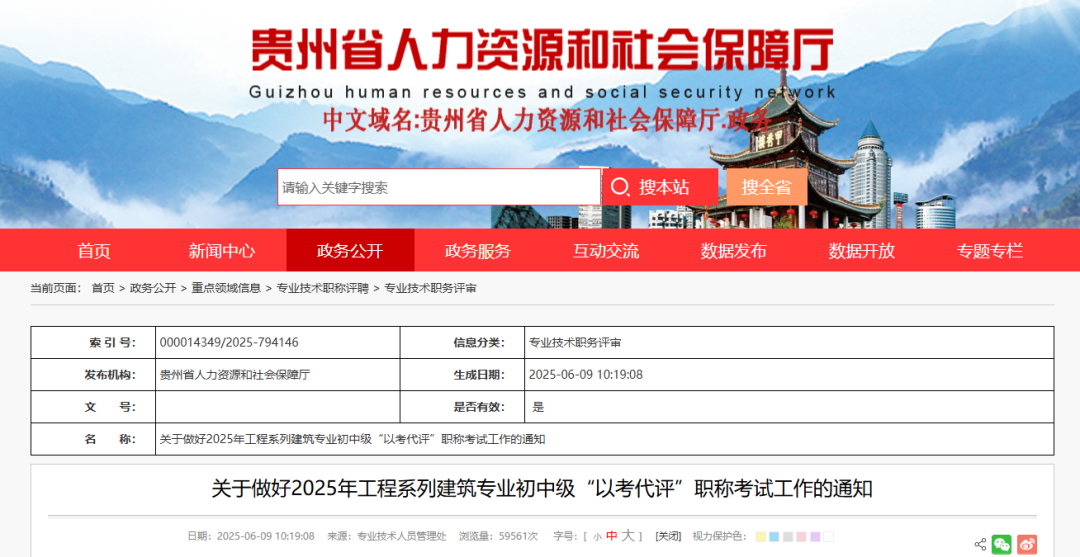Choose the purple eye-protection color swatch

pos(815,537)
